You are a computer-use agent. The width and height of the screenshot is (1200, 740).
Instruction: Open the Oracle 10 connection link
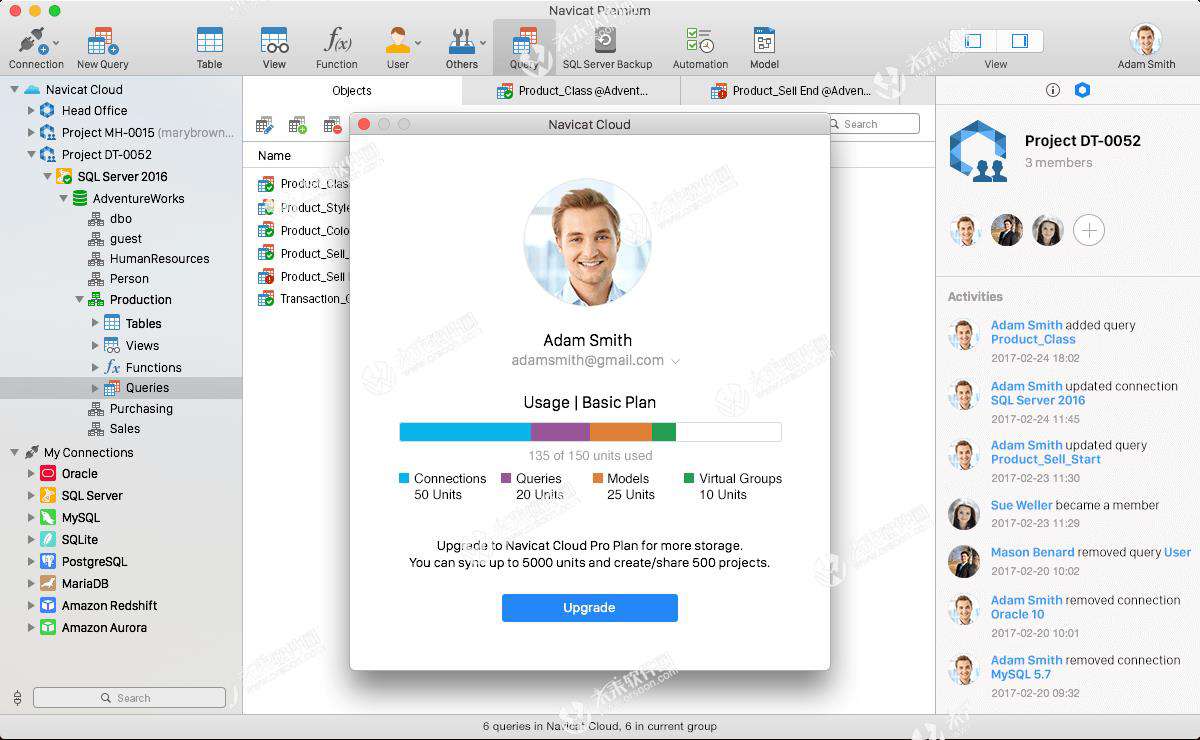click(1017, 615)
